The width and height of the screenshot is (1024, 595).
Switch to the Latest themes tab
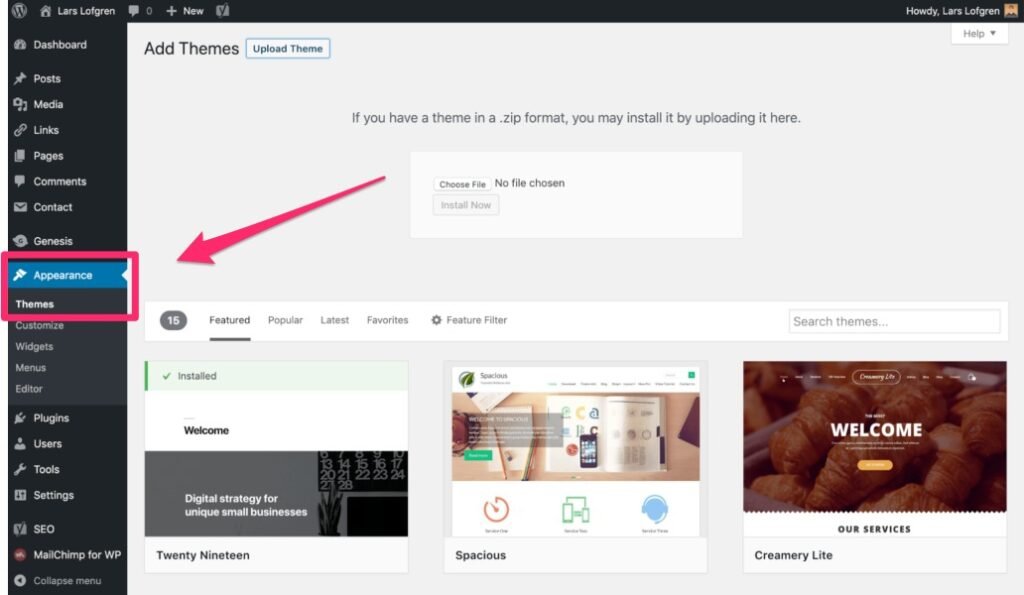(334, 320)
